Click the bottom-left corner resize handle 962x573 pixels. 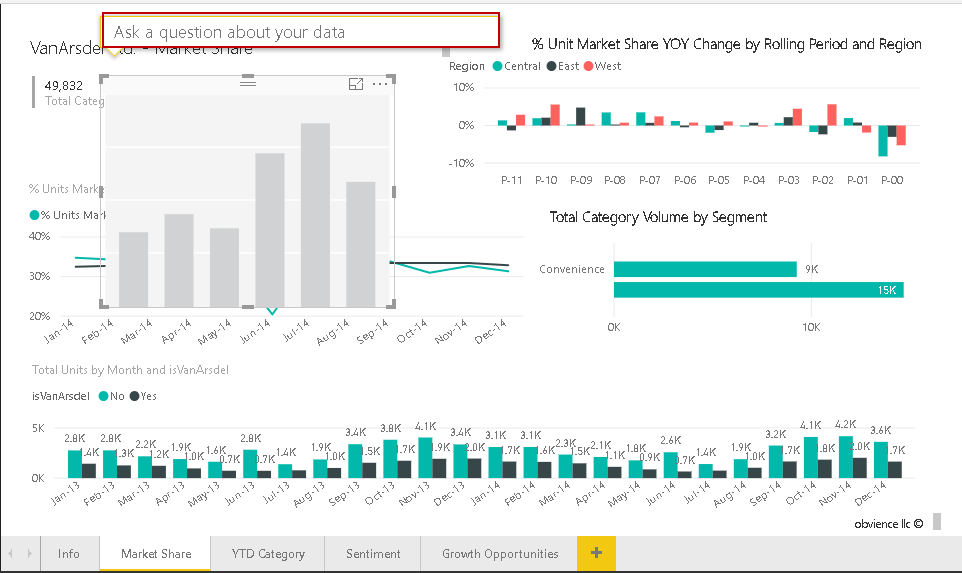click(x=104, y=304)
